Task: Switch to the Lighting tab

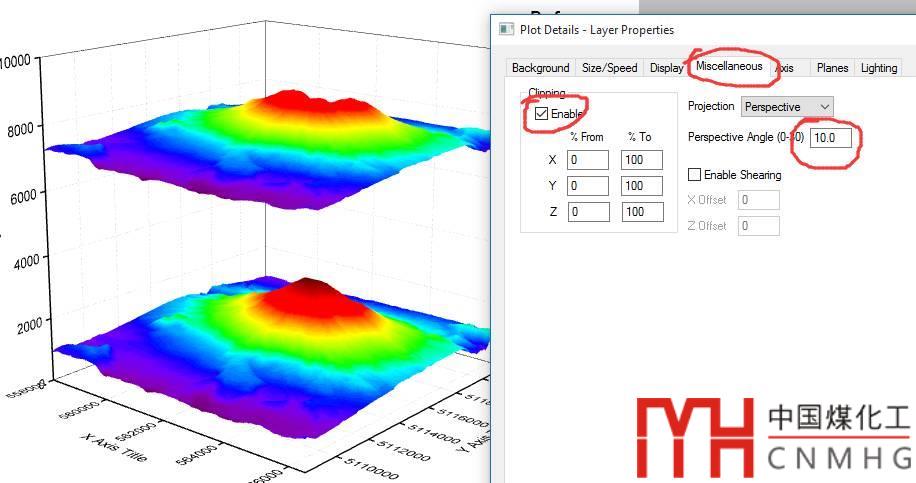Action: (x=879, y=68)
